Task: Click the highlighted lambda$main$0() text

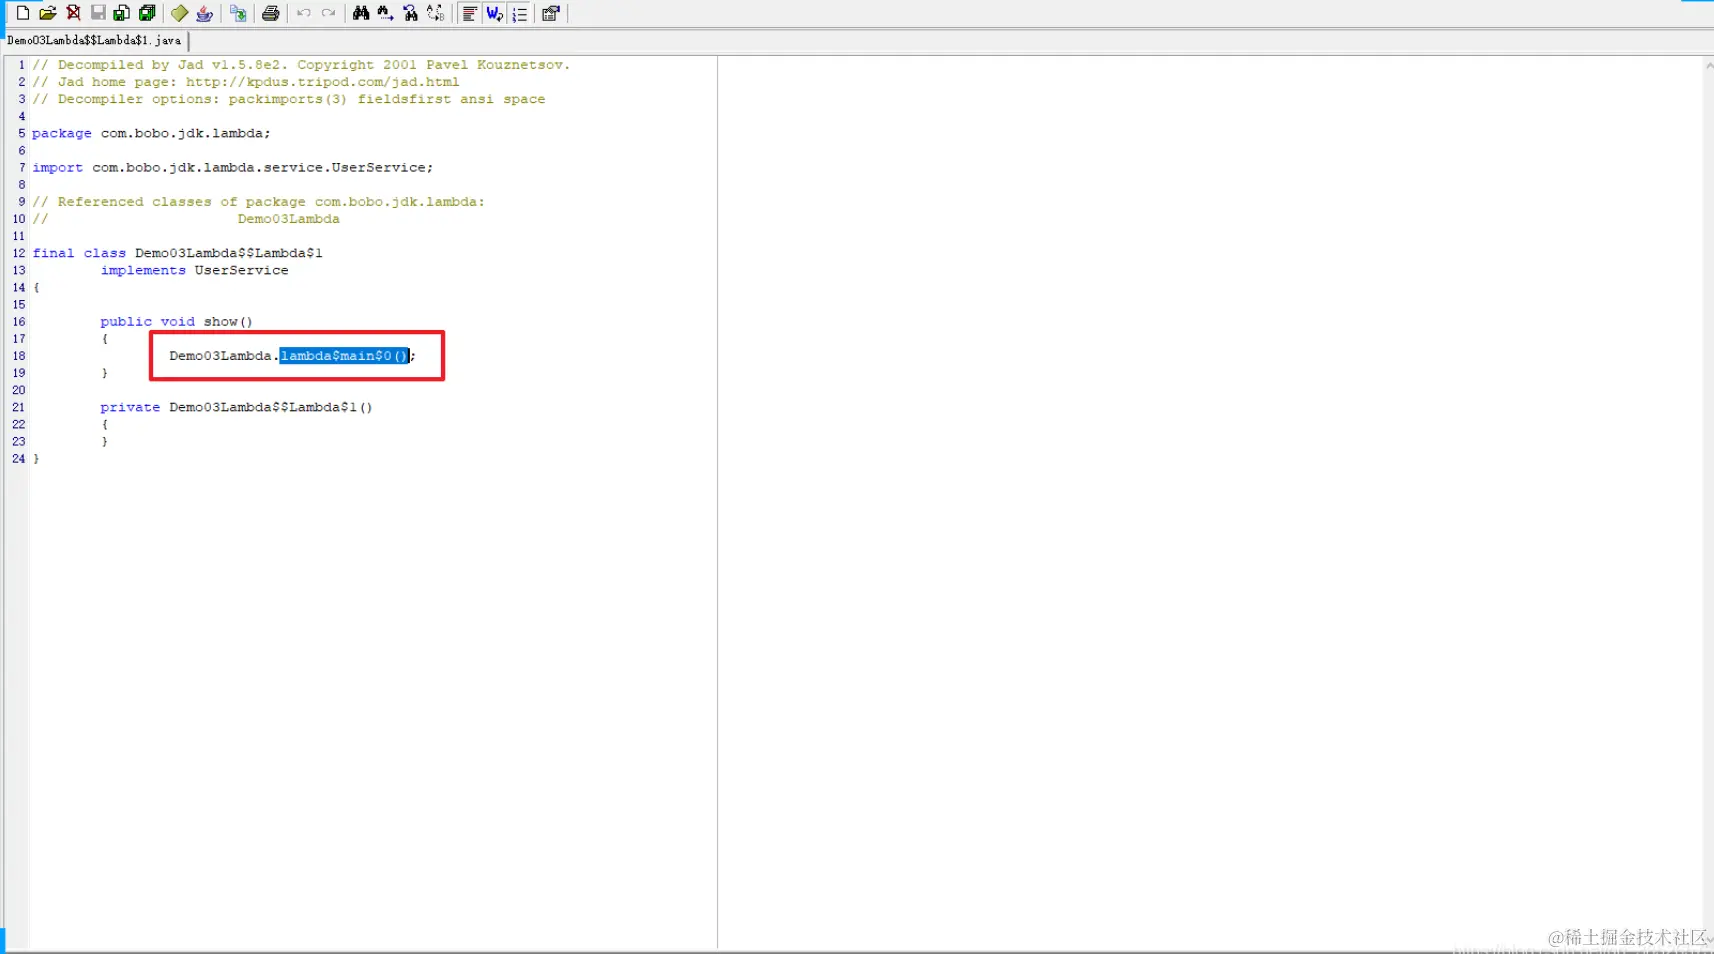Action: (344, 356)
